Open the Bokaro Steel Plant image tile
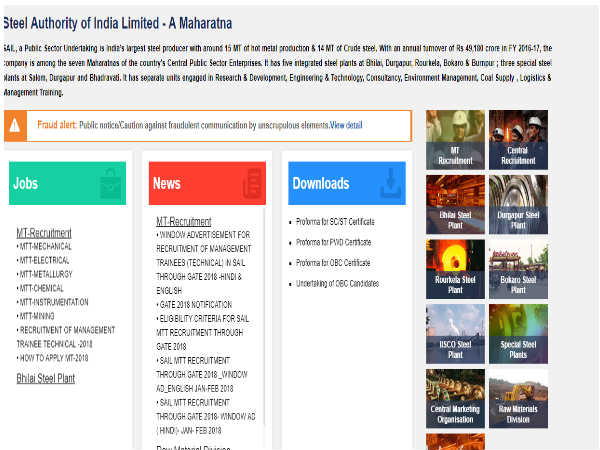Viewport: 600px width, 450px height. point(518,269)
